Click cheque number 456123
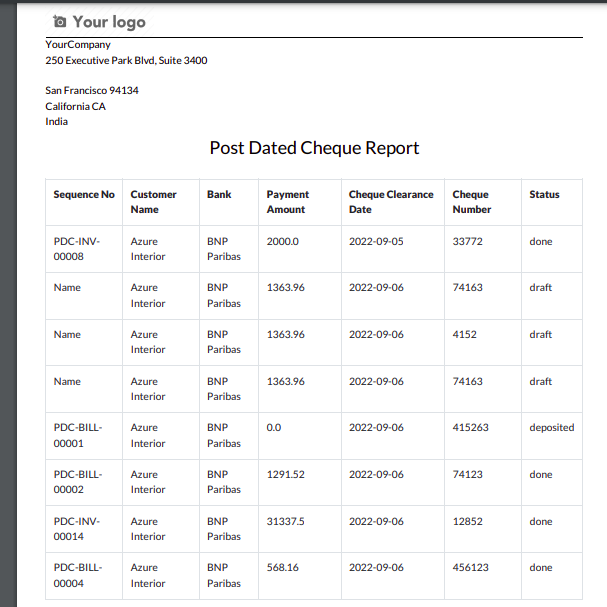Screen dimensions: 607x607 (470, 568)
